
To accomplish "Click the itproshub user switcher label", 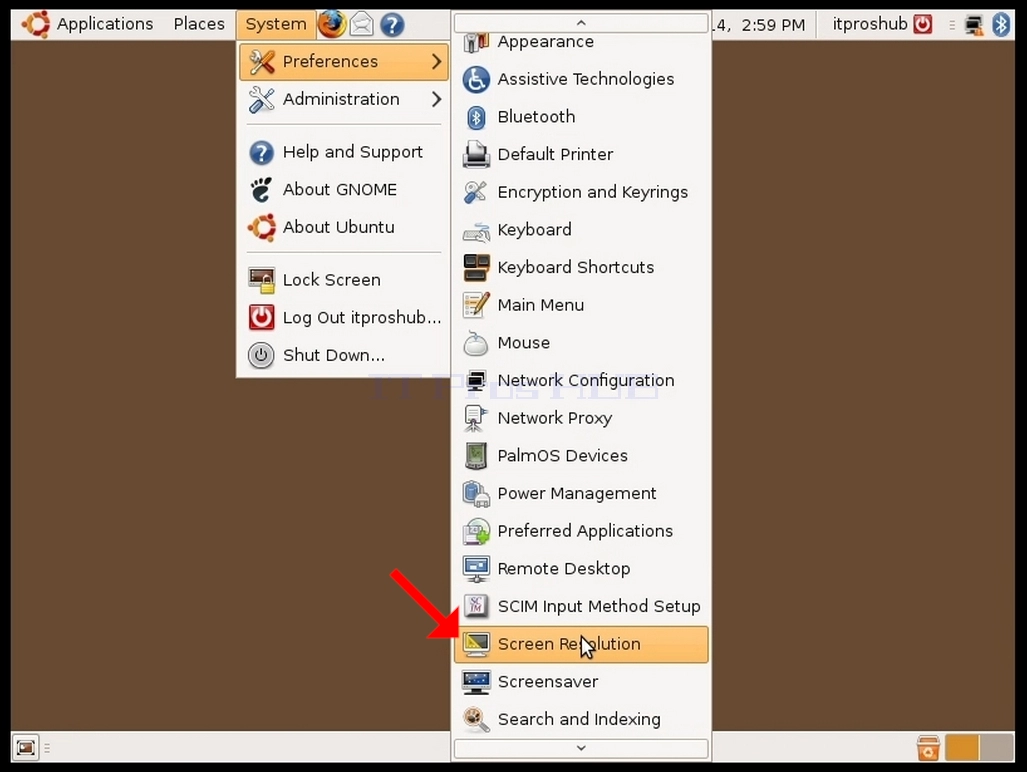I will click(x=870, y=24).
